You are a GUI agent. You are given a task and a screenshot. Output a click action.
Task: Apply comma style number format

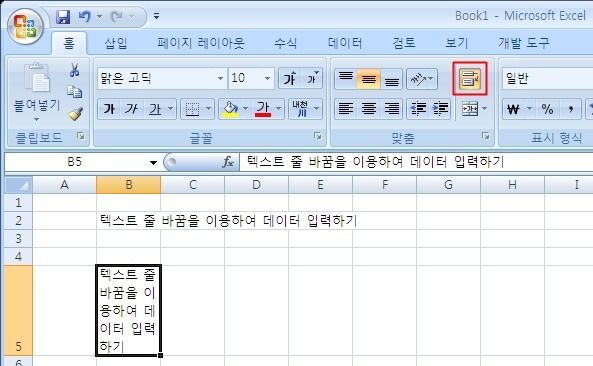point(570,109)
